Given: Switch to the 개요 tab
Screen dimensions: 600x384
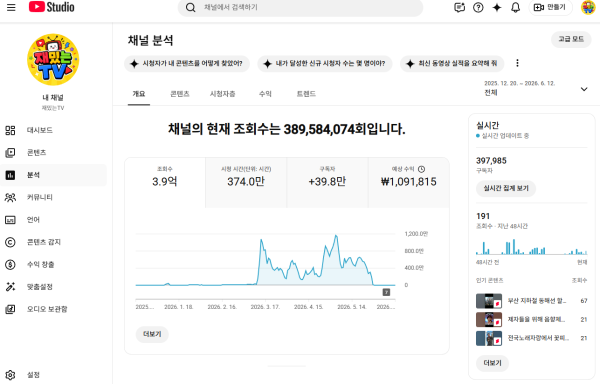Looking at the screenshot, I should [x=139, y=94].
